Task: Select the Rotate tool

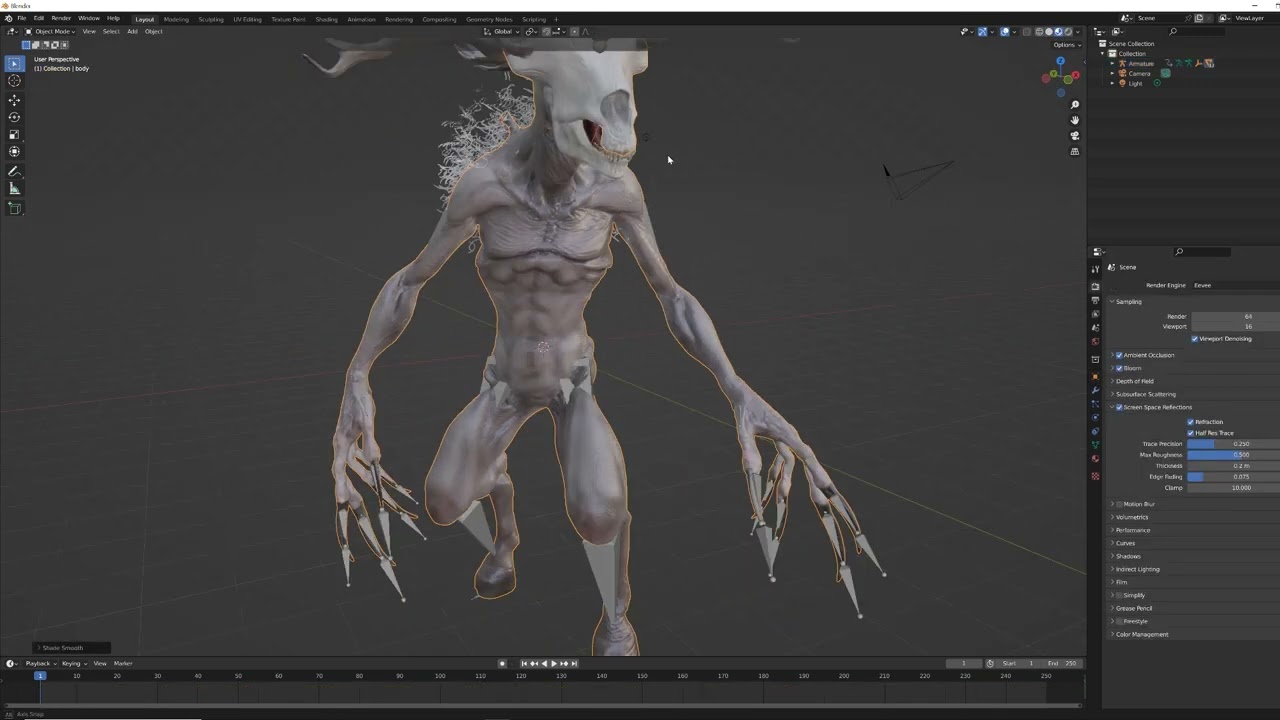Action: click(14, 117)
